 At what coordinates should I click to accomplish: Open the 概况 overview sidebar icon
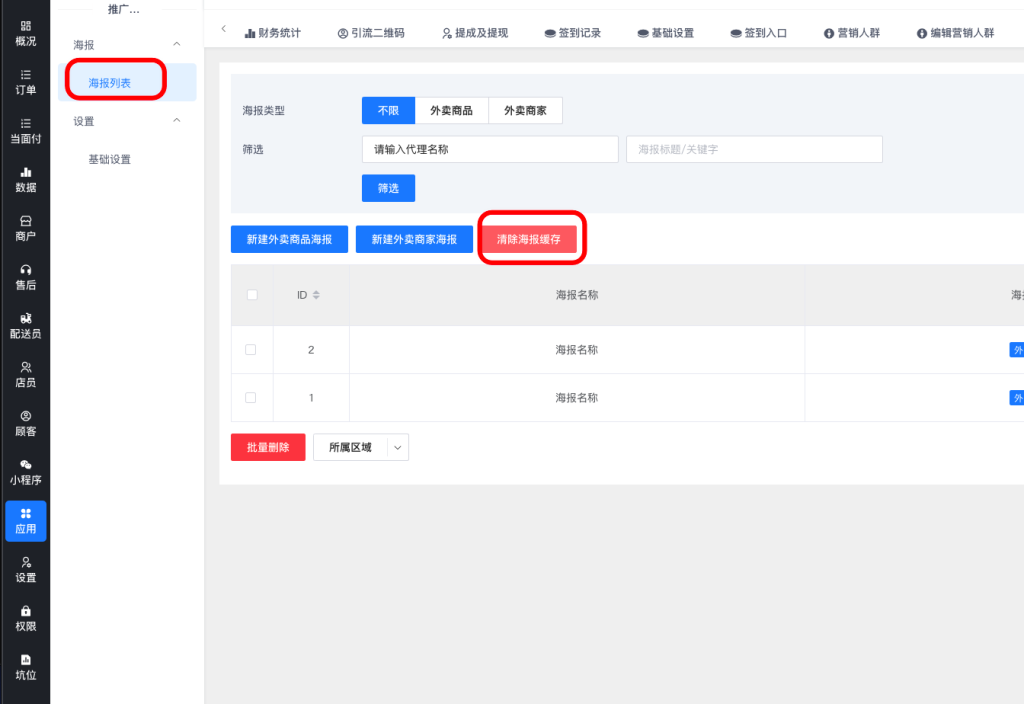(25, 26)
